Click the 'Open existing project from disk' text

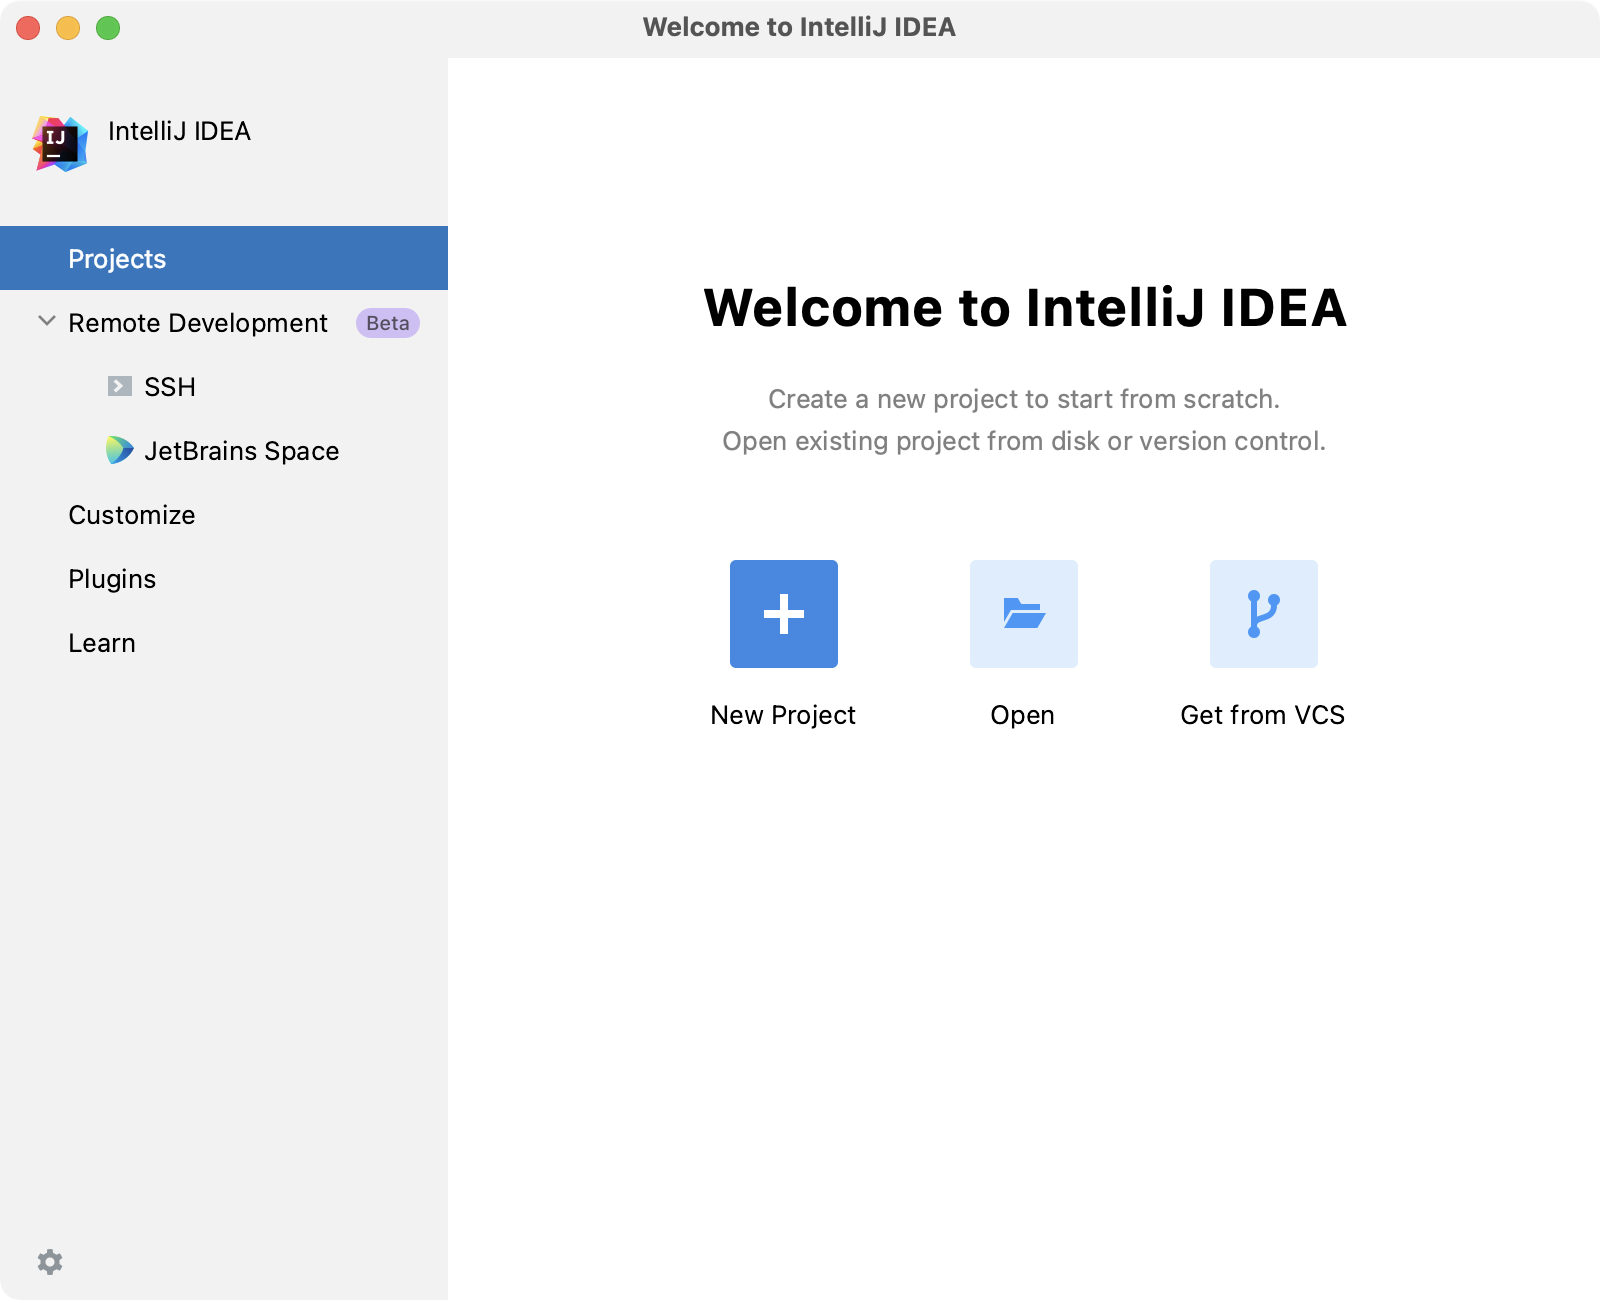1024,441
